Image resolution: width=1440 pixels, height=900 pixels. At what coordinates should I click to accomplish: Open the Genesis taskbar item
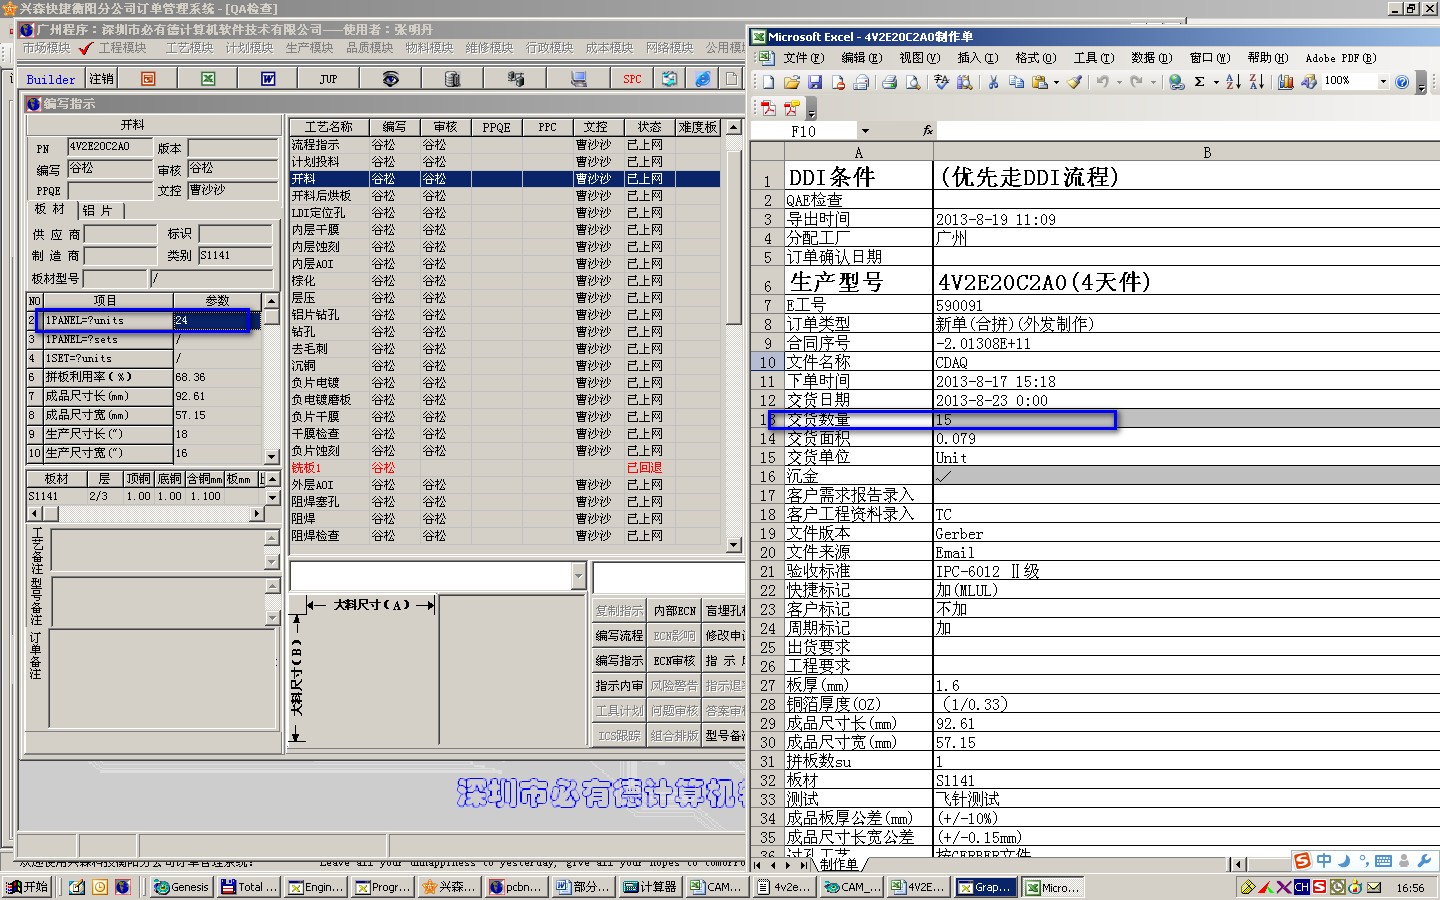tap(181, 887)
